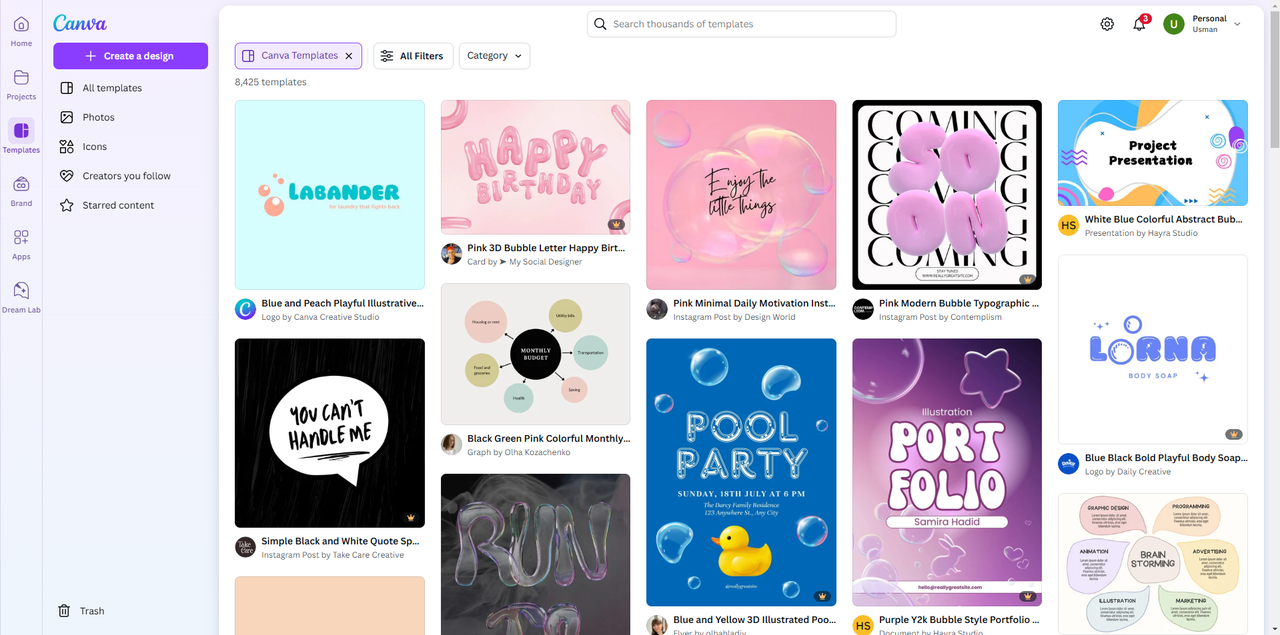Click Simple Black and White Quote title
The width and height of the screenshot is (1280, 635).
tap(340, 541)
